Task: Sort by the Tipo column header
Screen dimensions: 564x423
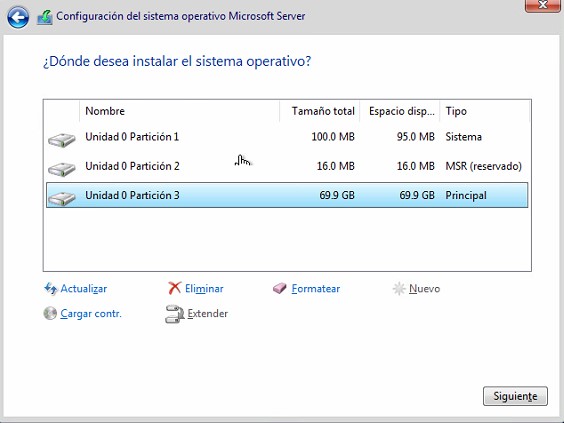Action: coord(485,111)
